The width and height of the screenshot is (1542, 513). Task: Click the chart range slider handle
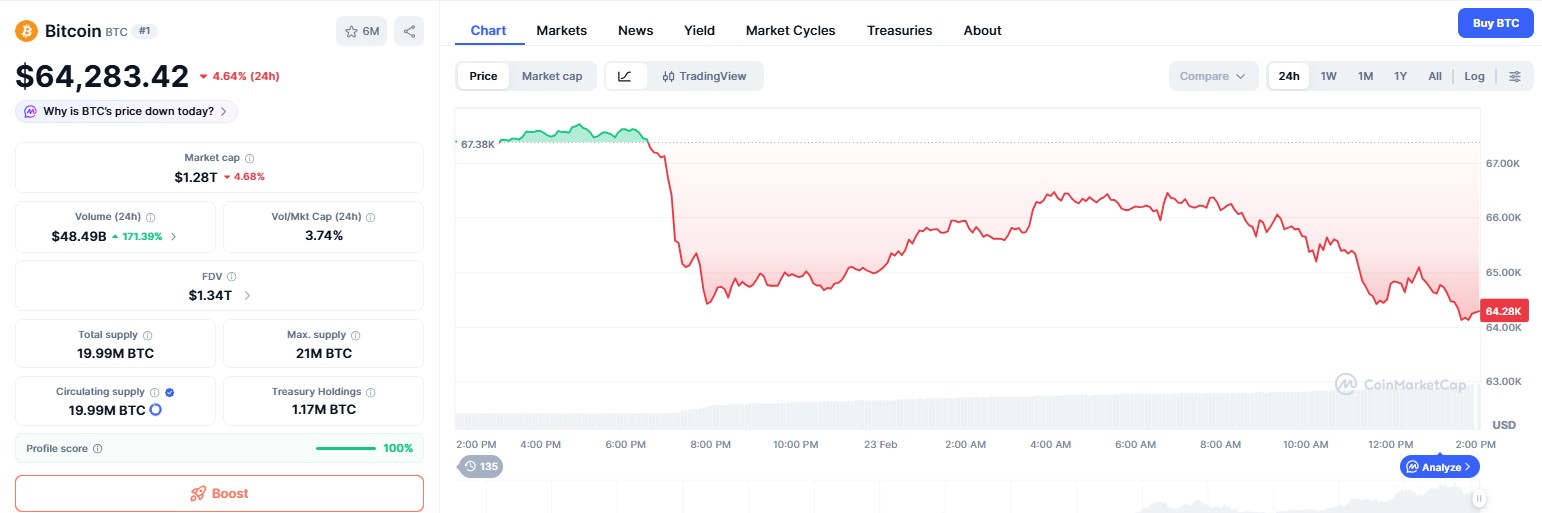point(1479,498)
